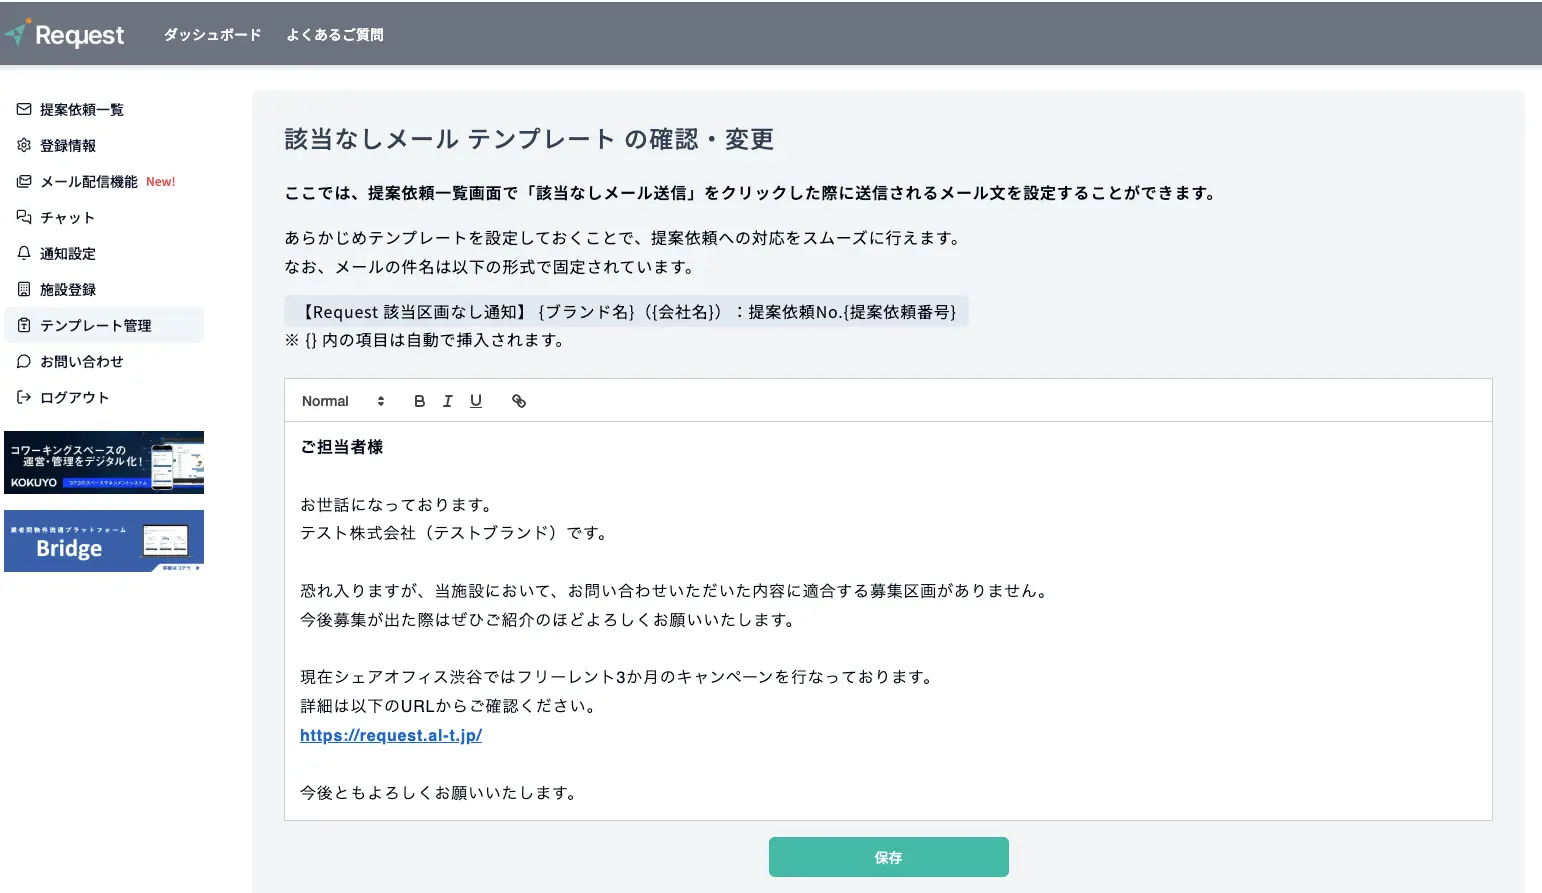Toggle Underline formatting in editor toolbar
1542x893 pixels.
point(476,401)
